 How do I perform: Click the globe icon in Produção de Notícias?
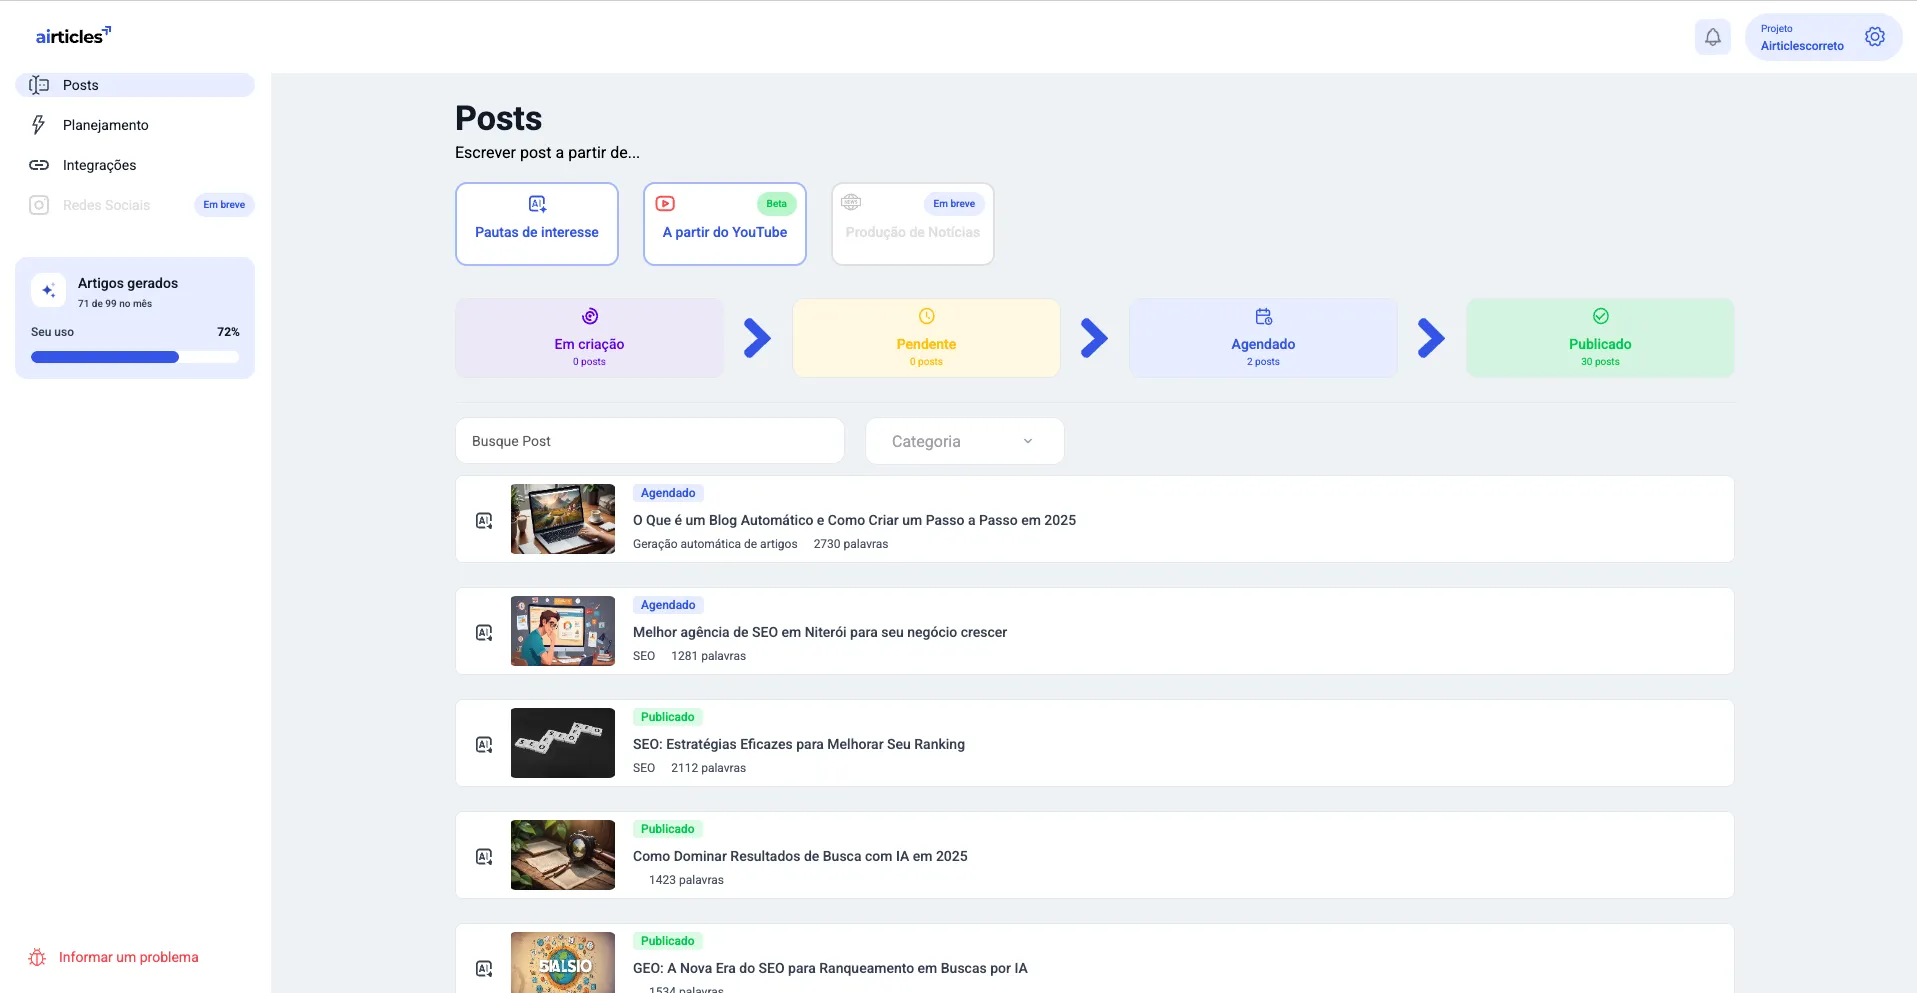pos(851,202)
